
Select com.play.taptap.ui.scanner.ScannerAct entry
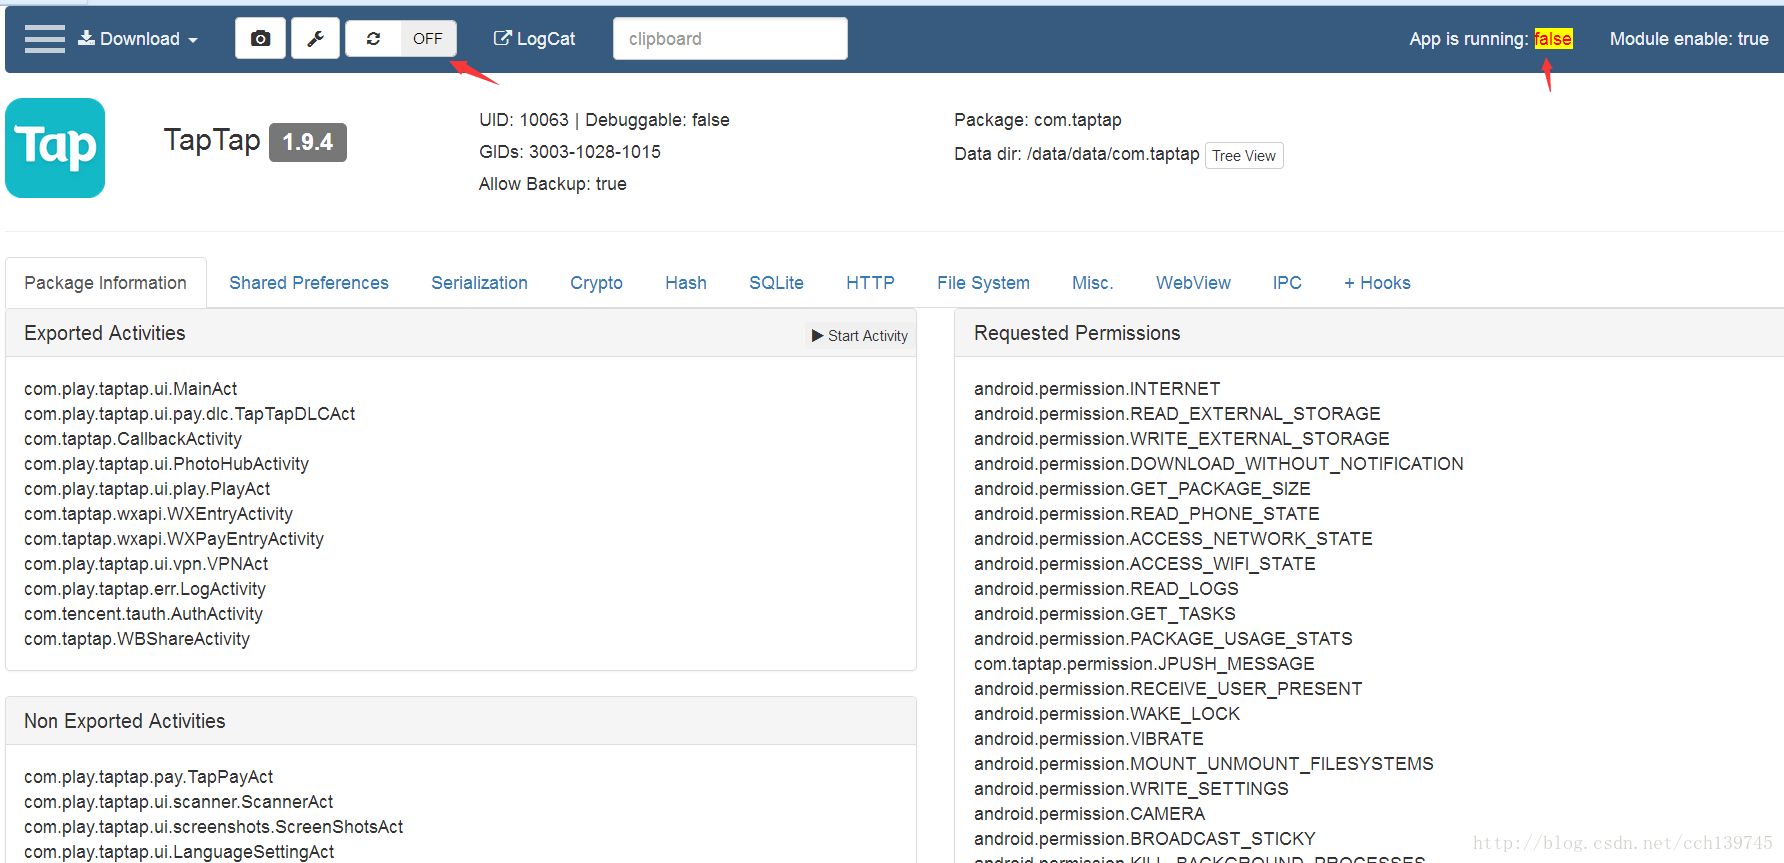[179, 802]
